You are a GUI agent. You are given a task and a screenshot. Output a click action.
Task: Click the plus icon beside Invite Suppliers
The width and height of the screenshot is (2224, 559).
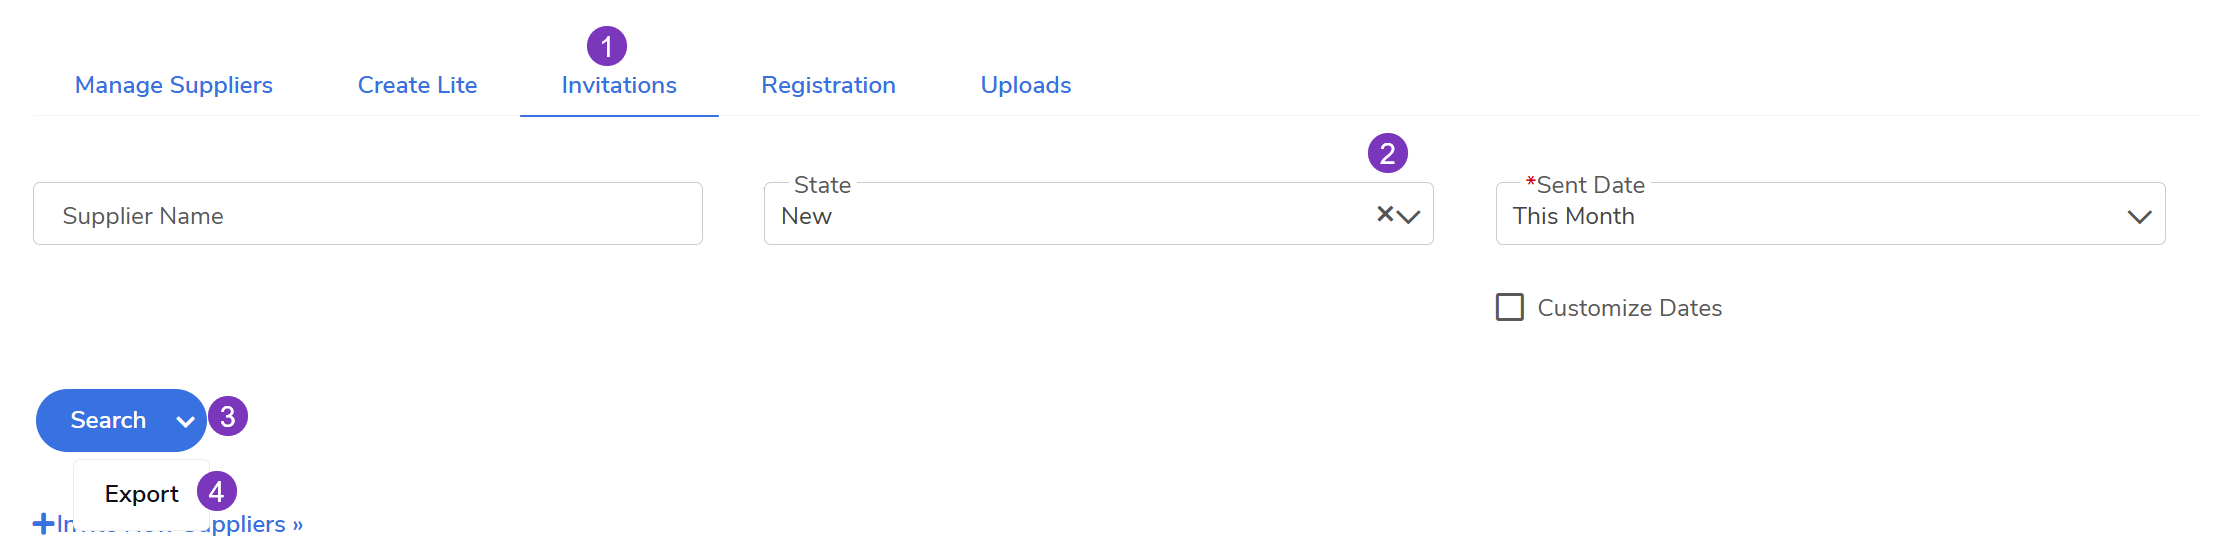point(43,523)
